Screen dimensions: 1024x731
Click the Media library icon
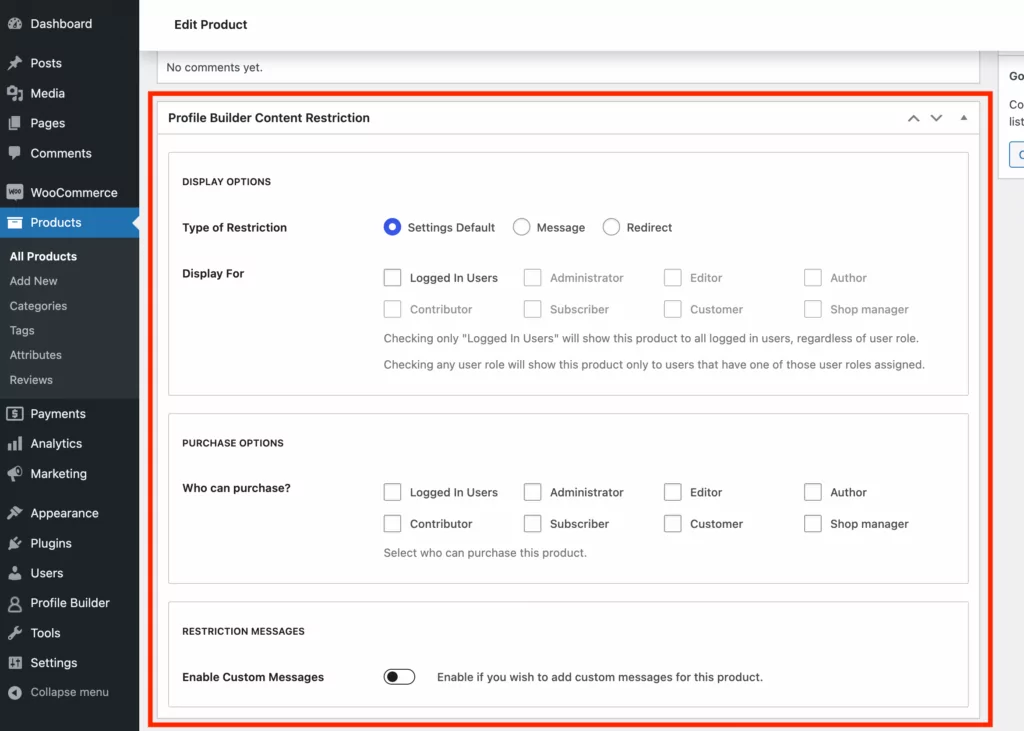(x=15, y=93)
